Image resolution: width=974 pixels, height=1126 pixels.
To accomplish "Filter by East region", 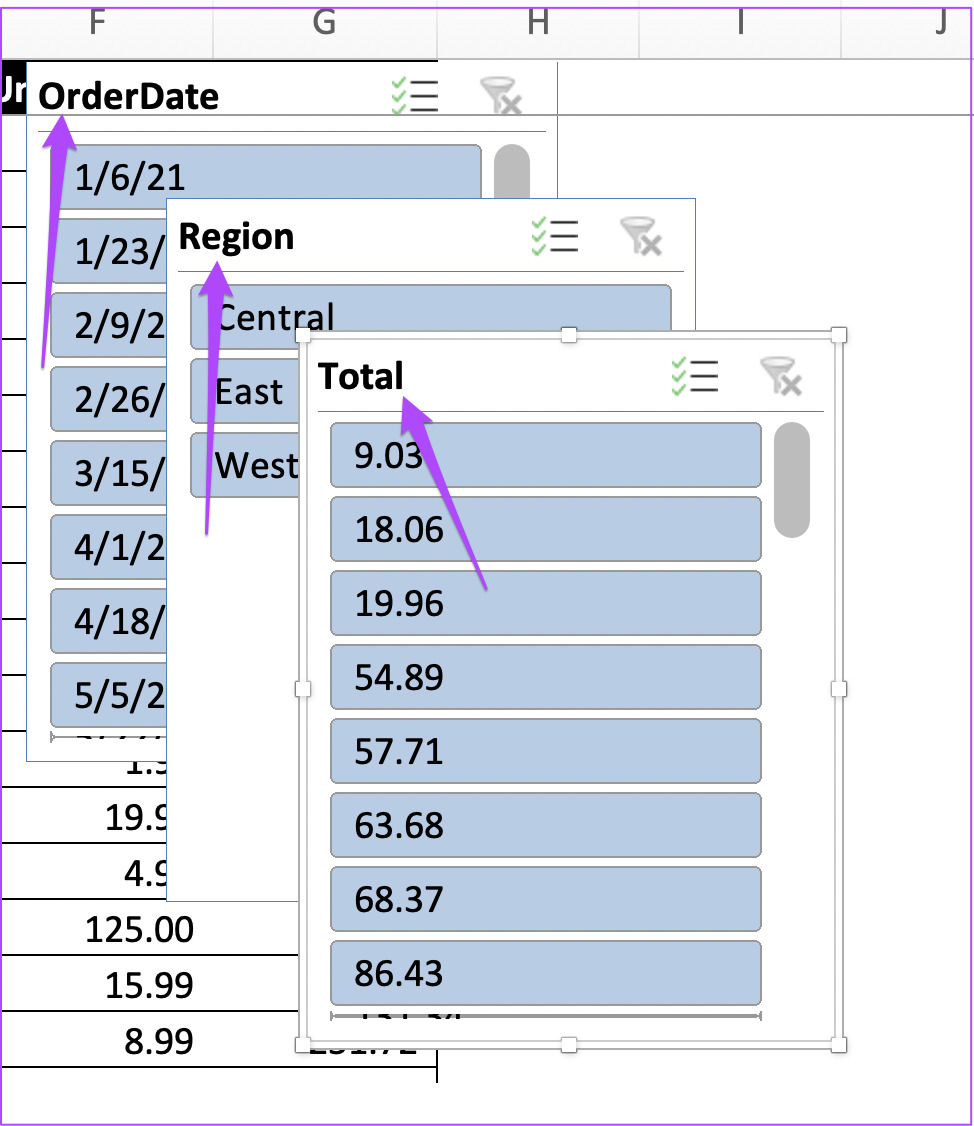I will 245,391.
